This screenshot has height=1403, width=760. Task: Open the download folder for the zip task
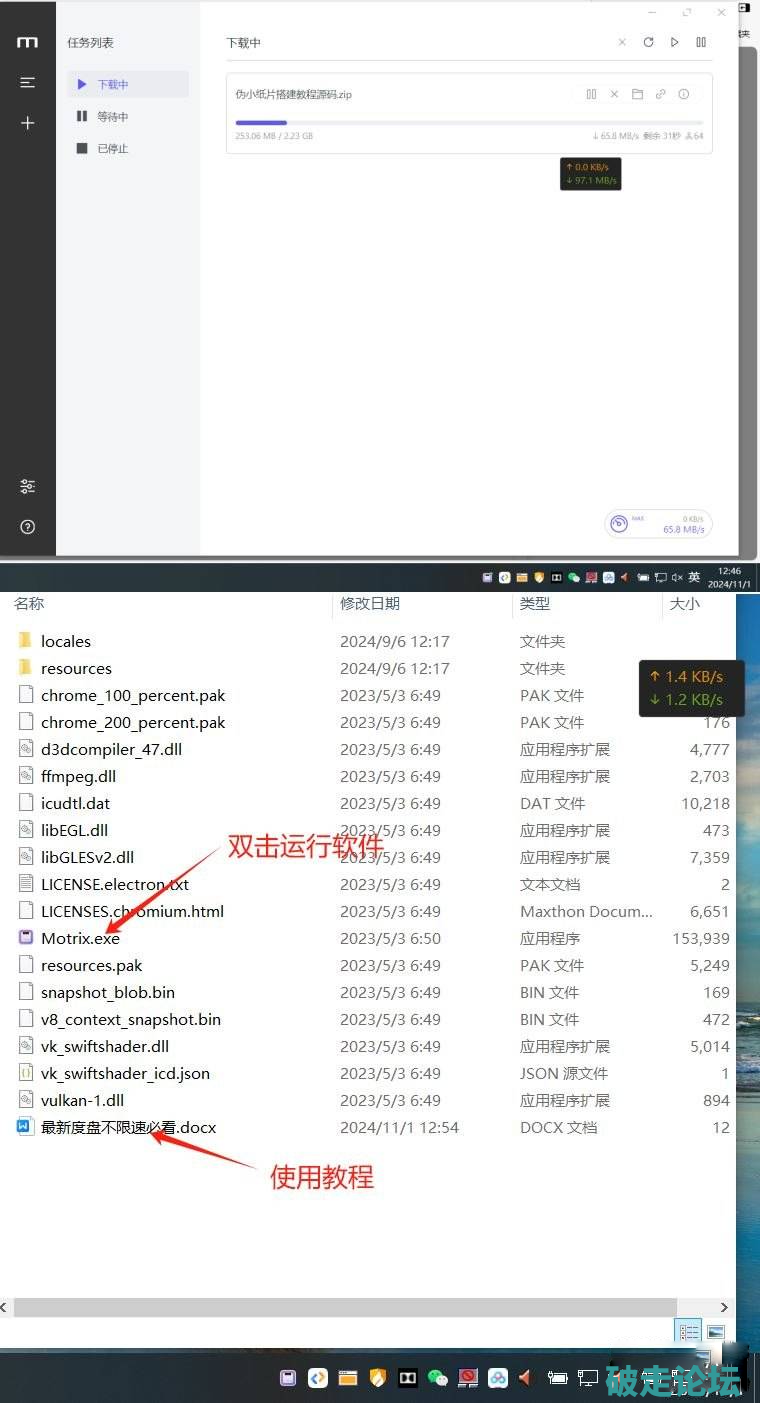[637, 94]
